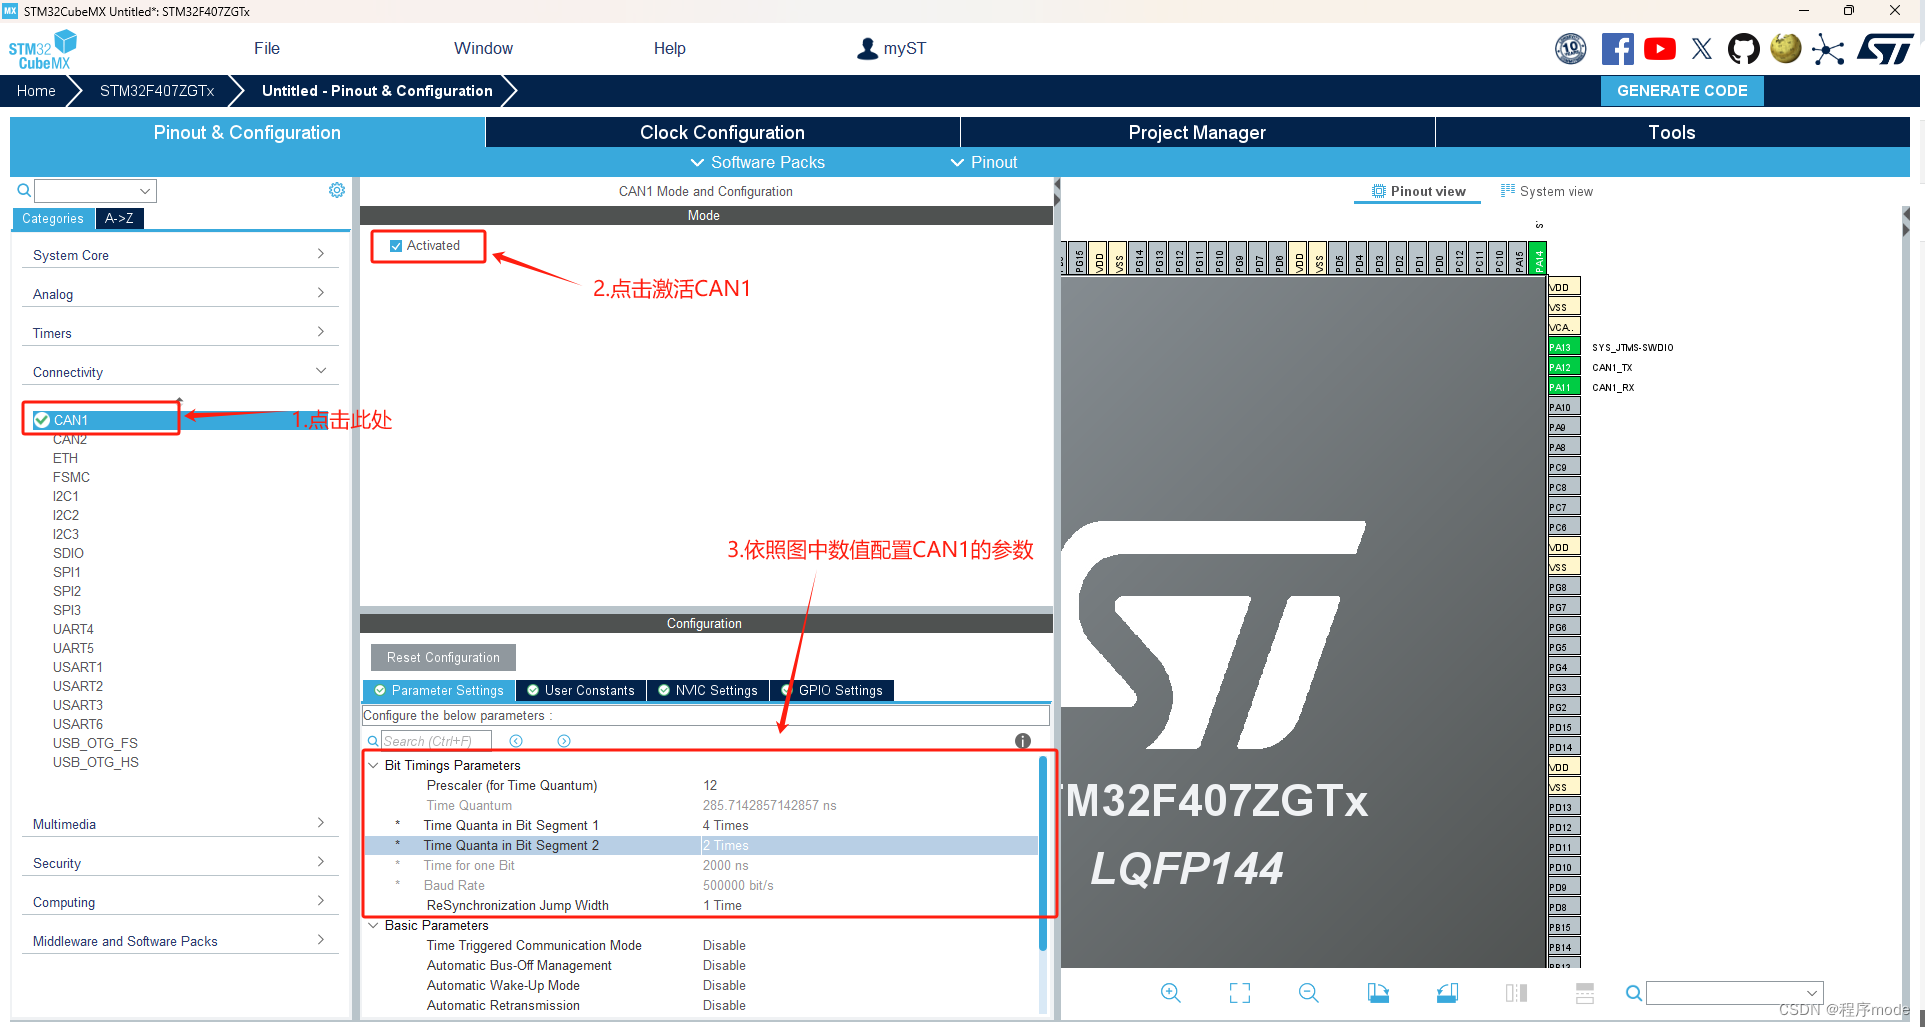Open the GitHub icon

click(1744, 48)
